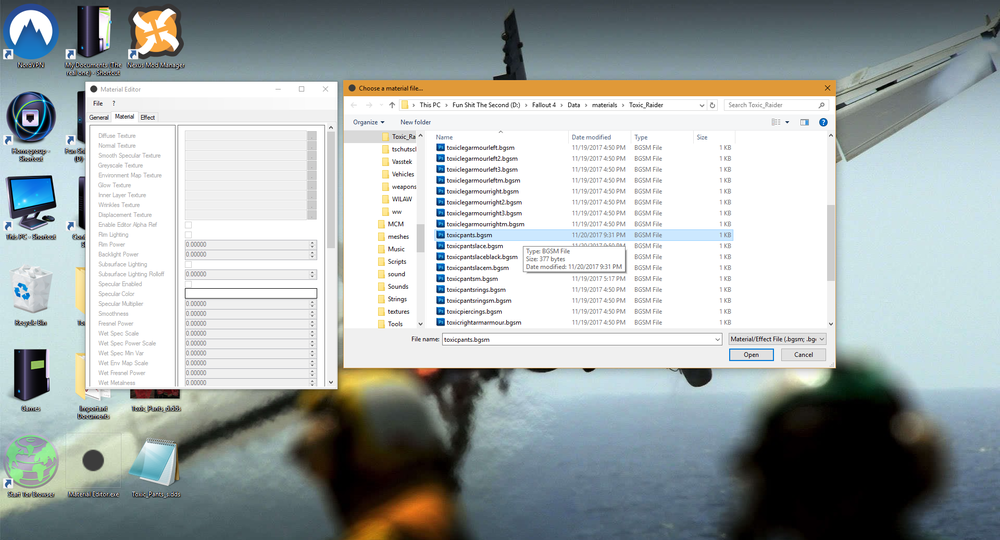Launch Start Tor Browser from the desktop
The image size is (1000, 540).
pyautogui.click(x=31, y=465)
